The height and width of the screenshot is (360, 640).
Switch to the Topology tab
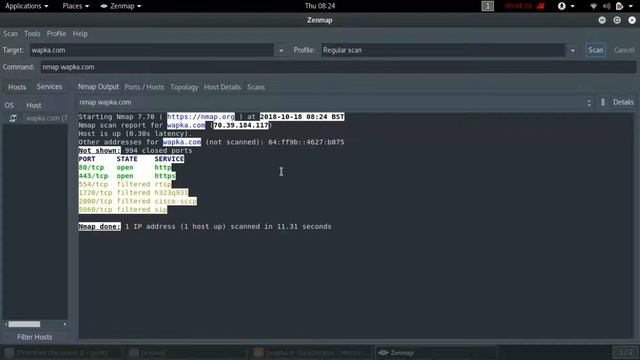coord(184,87)
